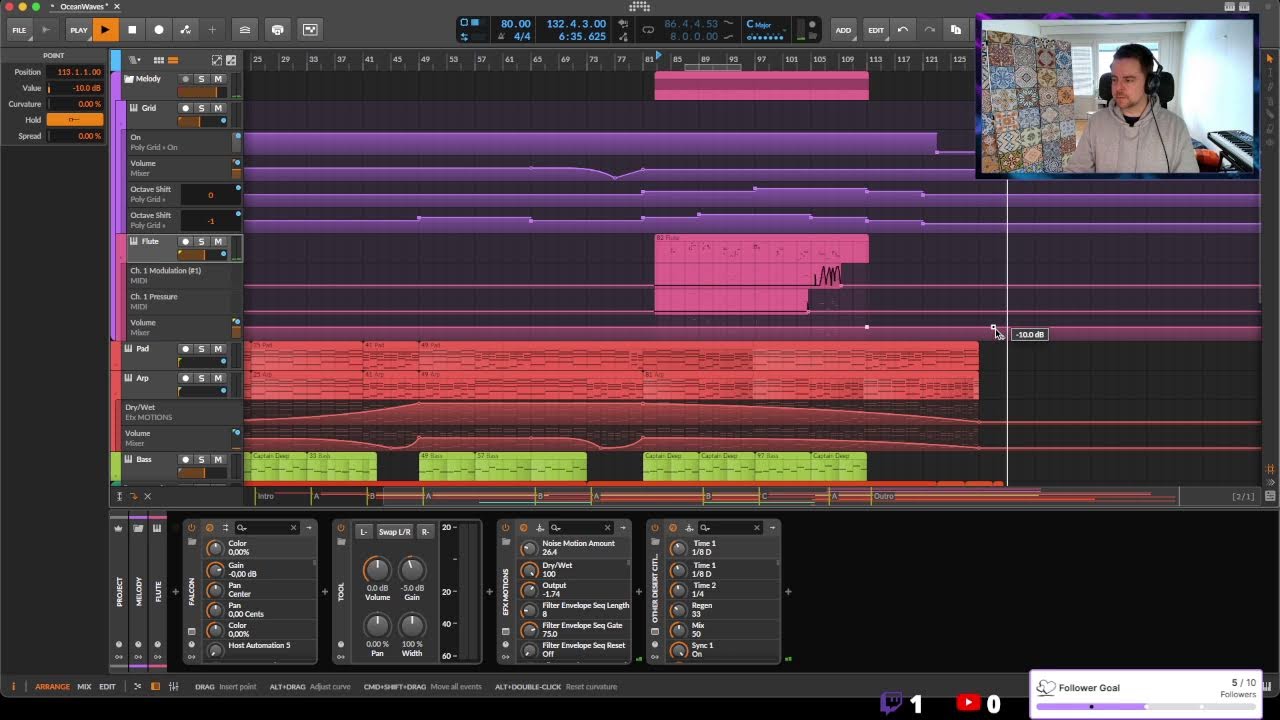
Task: Solo the Melody group track
Action: coord(201,79)
